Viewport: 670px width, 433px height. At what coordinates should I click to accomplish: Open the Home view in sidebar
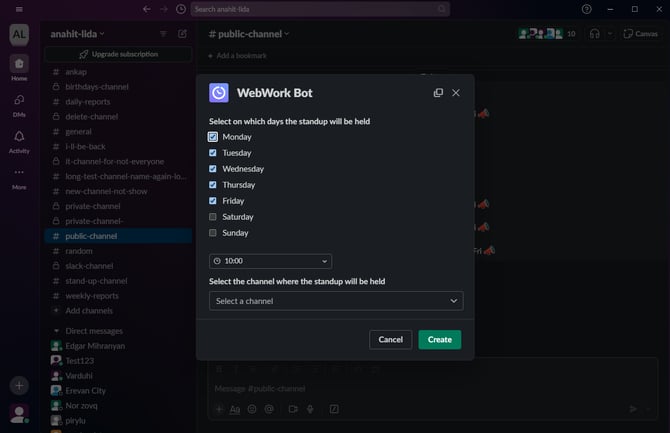pyautogui.click(x=19, y=66)
